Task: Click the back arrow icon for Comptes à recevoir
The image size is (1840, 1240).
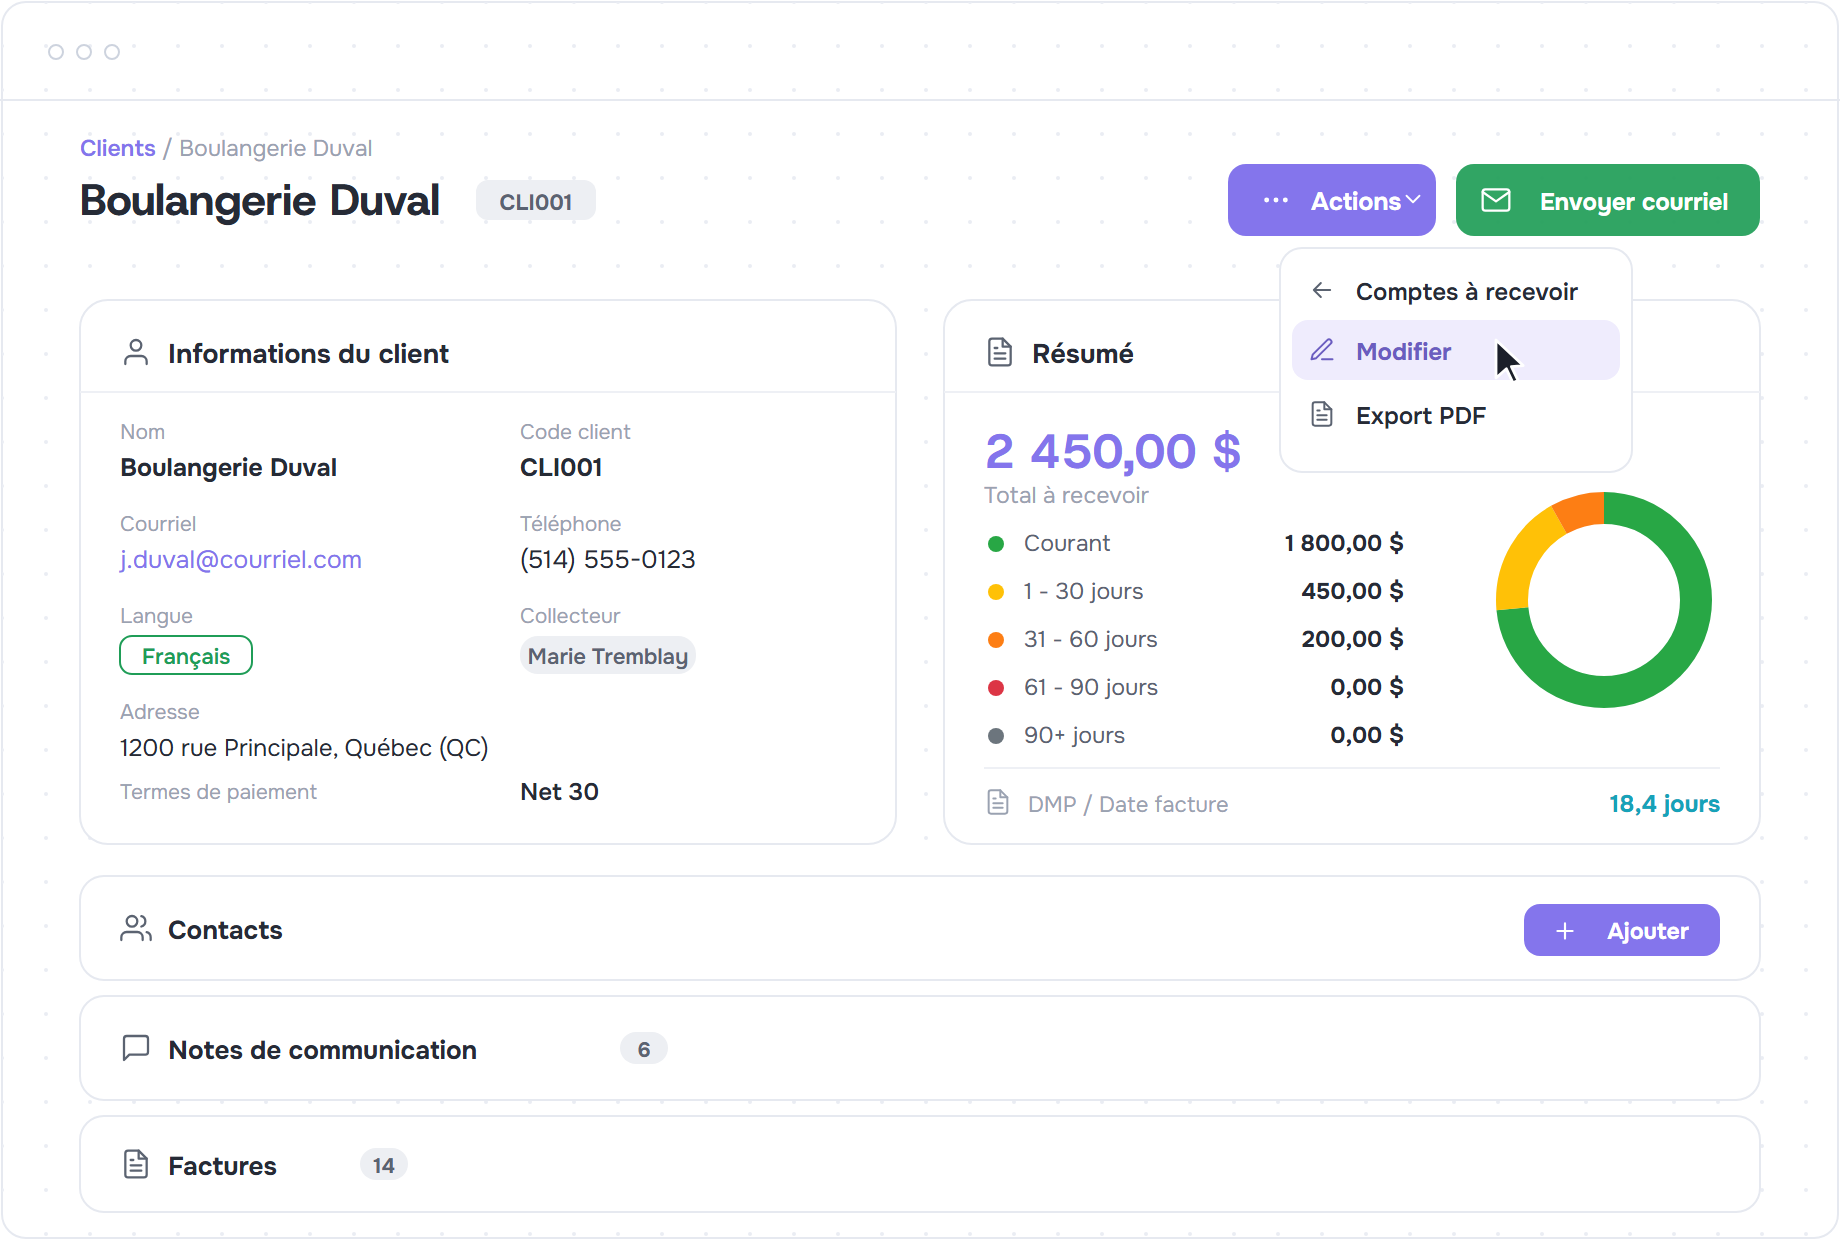Action: (1322, 290)
